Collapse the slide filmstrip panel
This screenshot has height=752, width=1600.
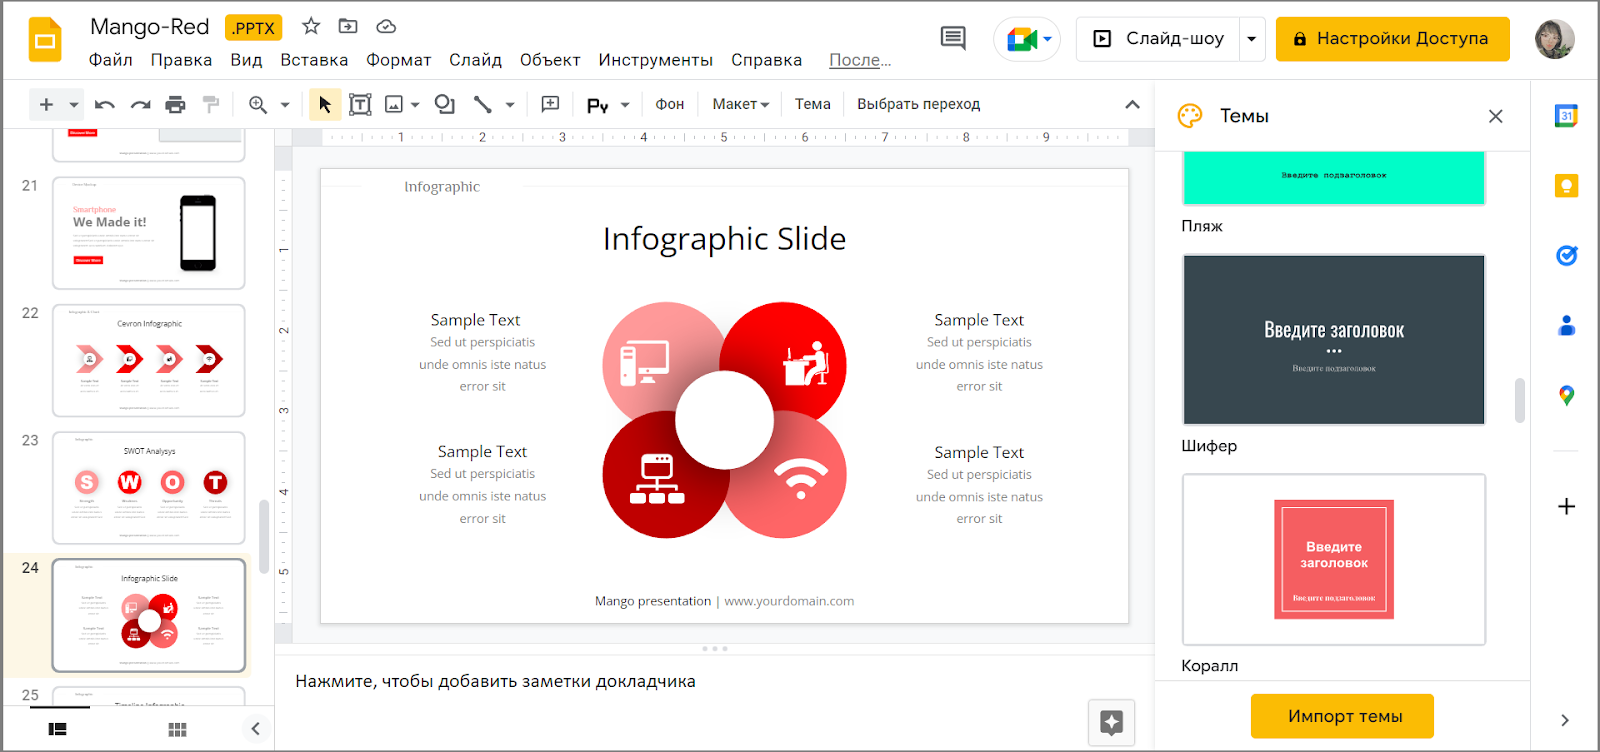coord(255,728)
